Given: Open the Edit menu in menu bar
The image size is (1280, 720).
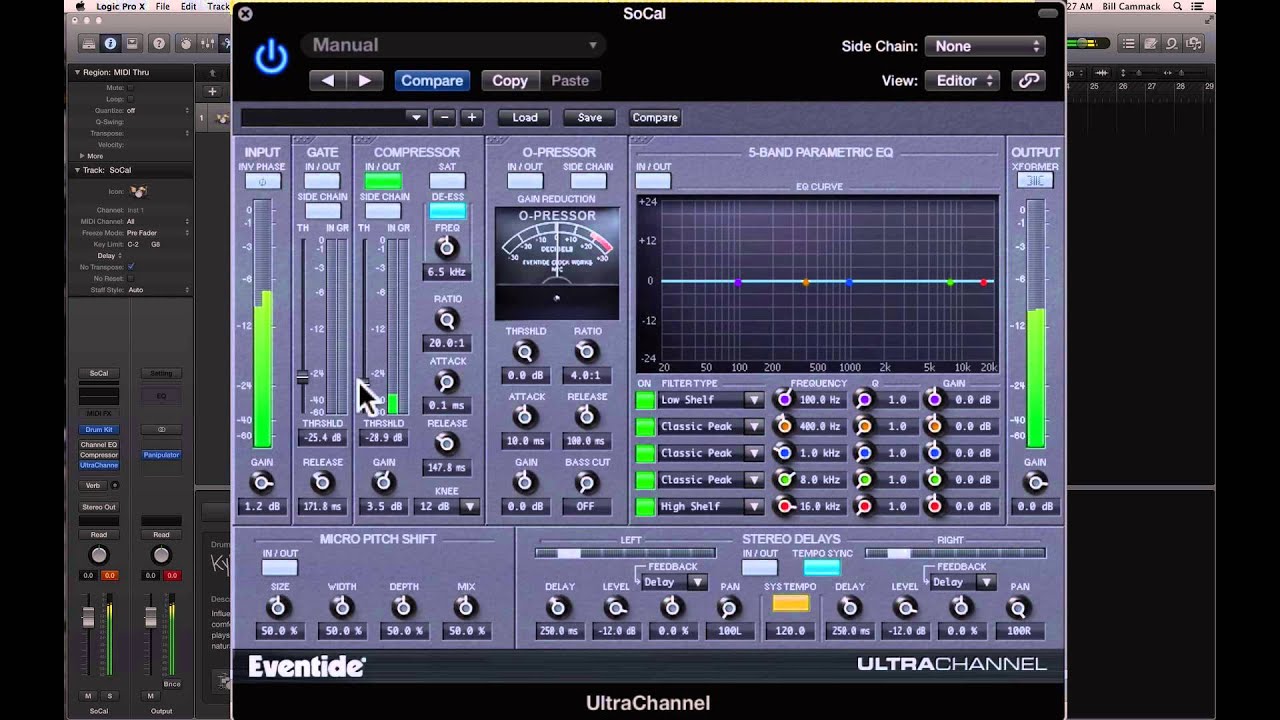Looking at the screenshot, I should click(x=189, y=7).
